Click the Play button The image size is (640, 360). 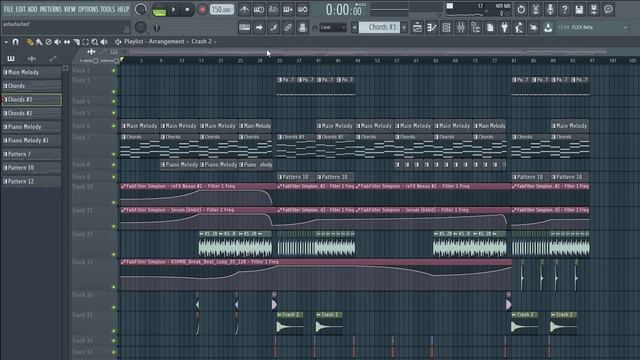[x=173, y=9]
